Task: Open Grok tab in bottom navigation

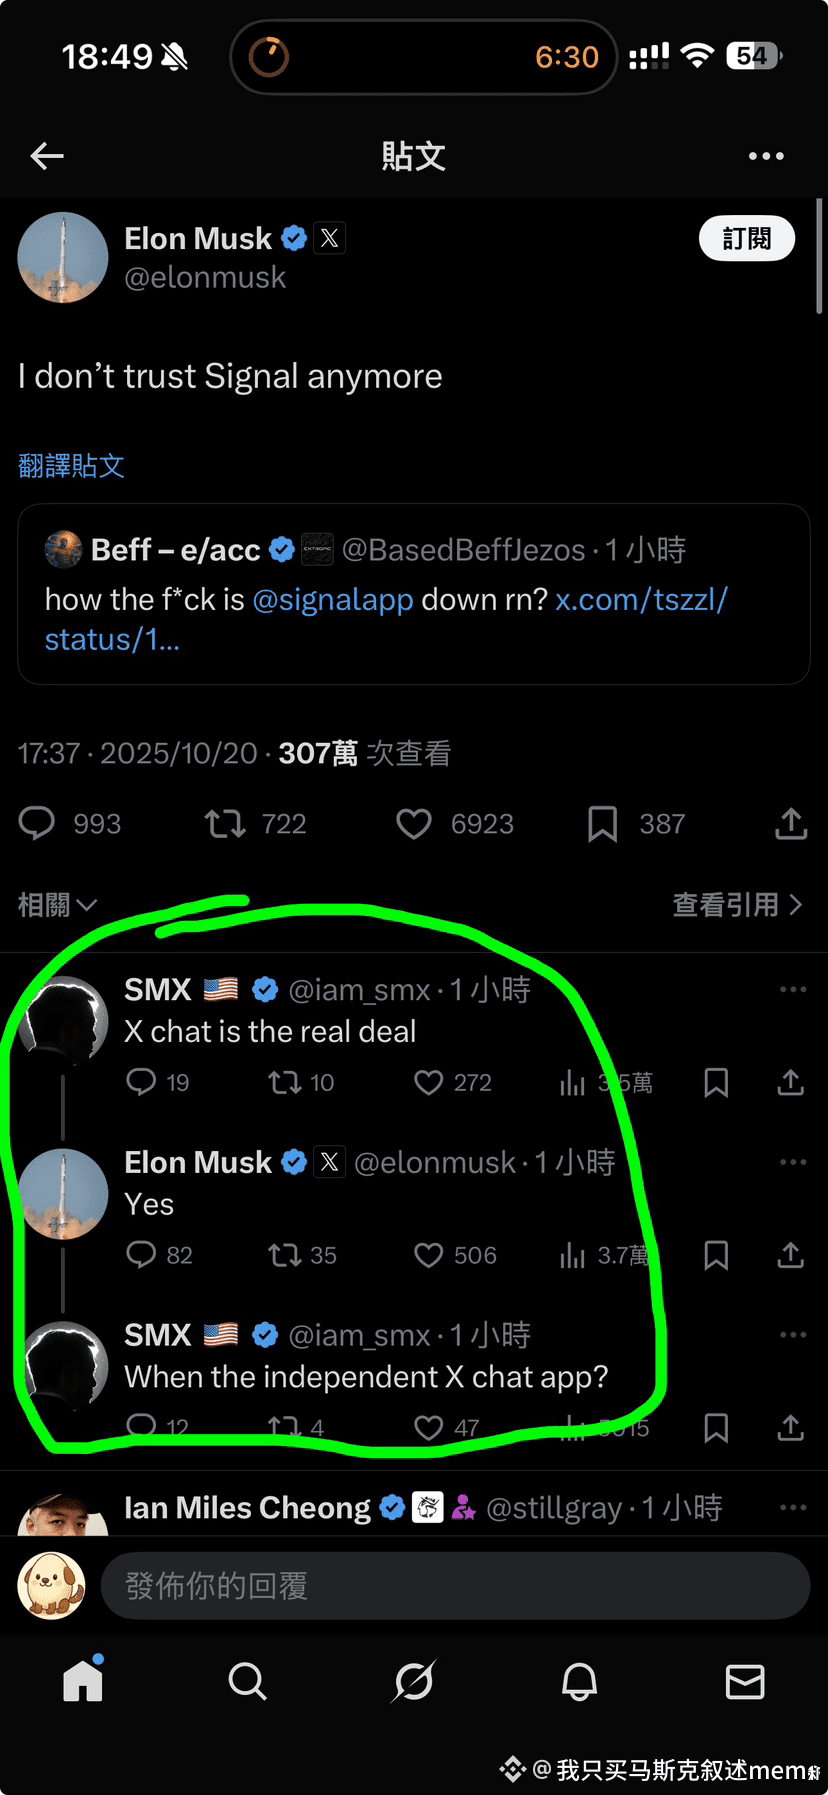Action: [413, 1682]
